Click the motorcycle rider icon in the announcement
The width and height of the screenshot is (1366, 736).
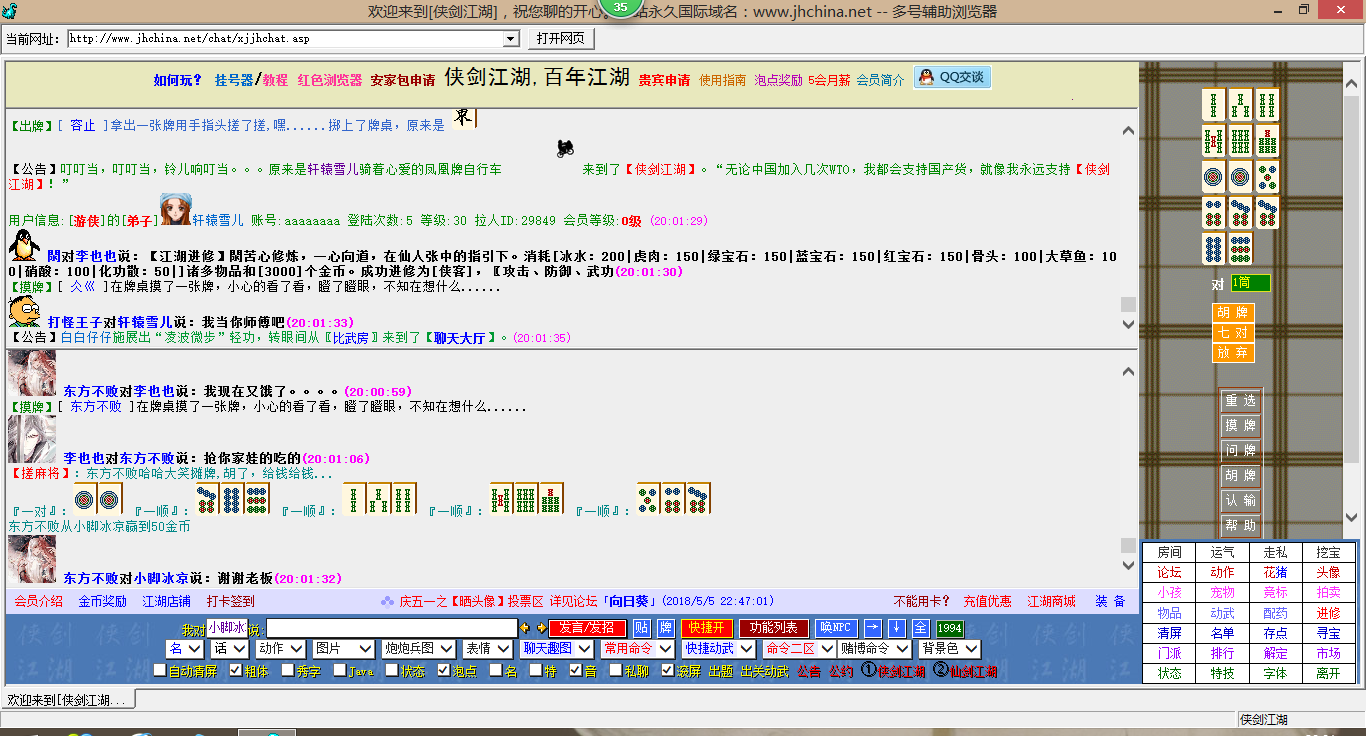(x=566, y=149)
